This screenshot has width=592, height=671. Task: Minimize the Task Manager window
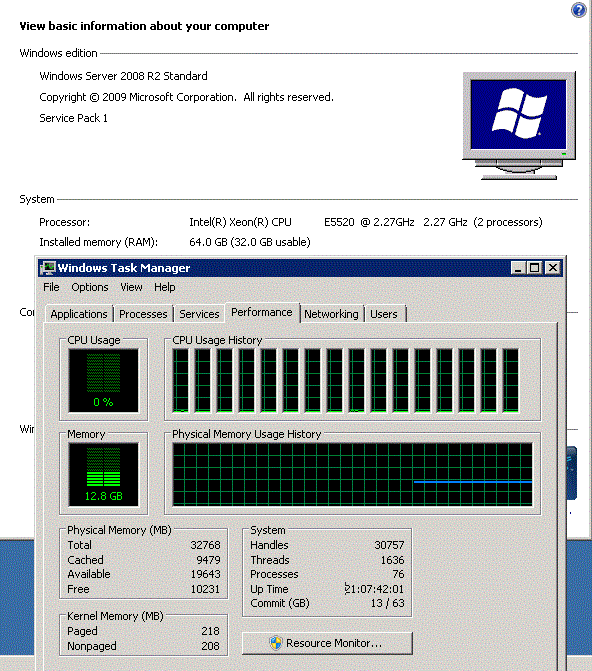(x=518, y=268)
